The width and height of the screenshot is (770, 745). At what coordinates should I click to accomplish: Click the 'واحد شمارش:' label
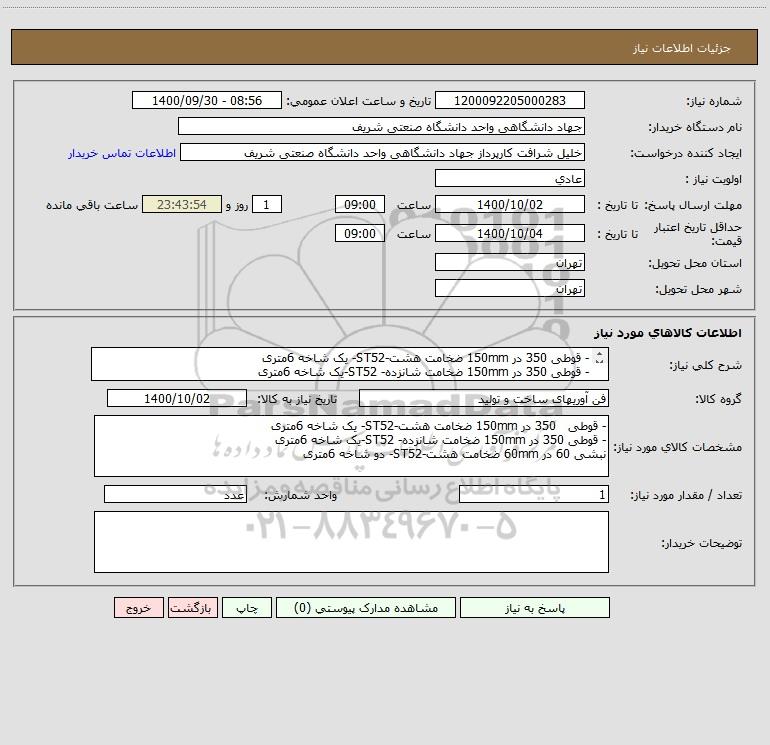[x=301, y=496]
